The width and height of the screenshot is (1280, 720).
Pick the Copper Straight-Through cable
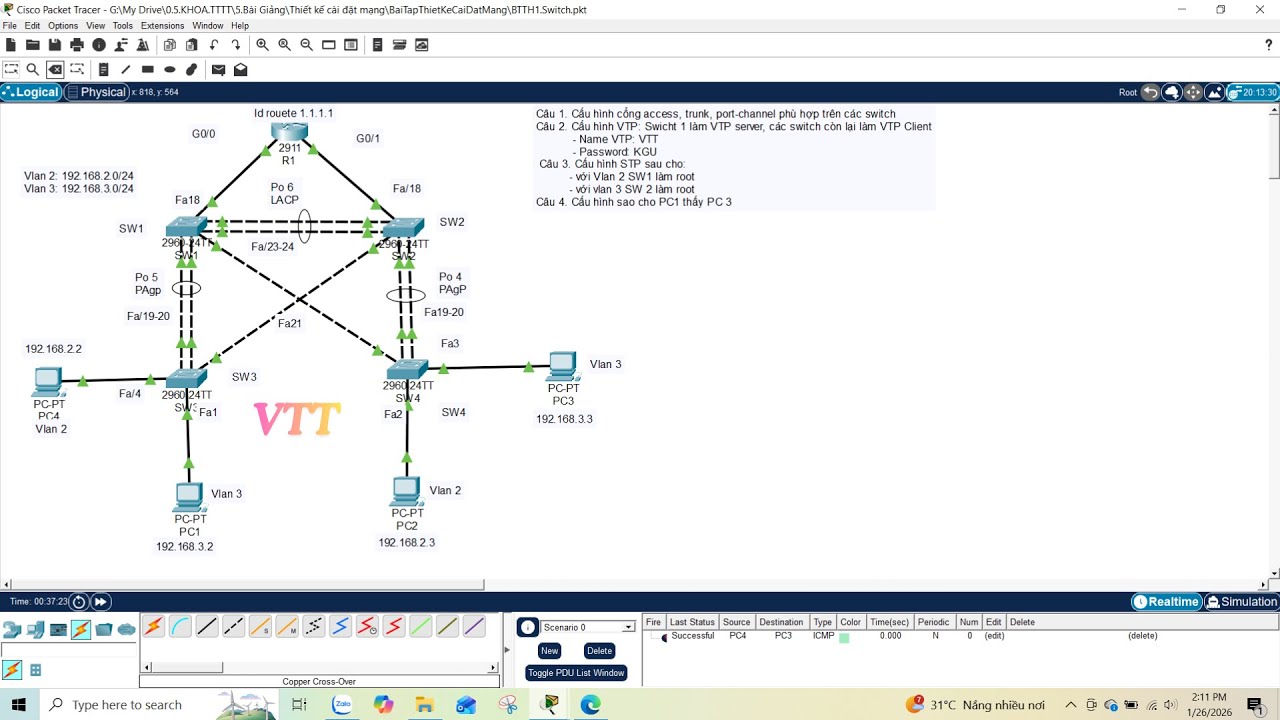(x=207, y=627)
